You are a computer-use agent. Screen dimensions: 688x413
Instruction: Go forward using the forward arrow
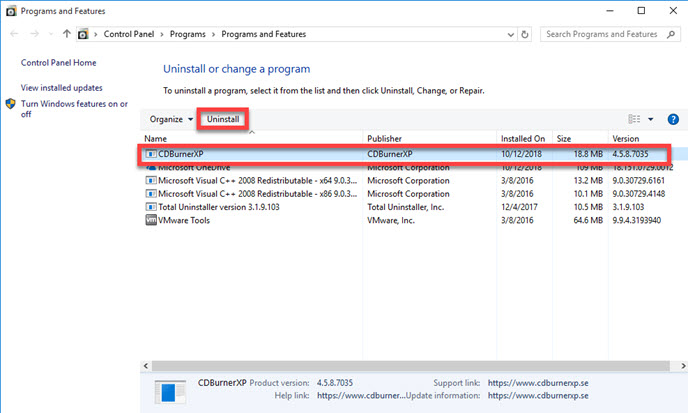click(x=35, y=34)
